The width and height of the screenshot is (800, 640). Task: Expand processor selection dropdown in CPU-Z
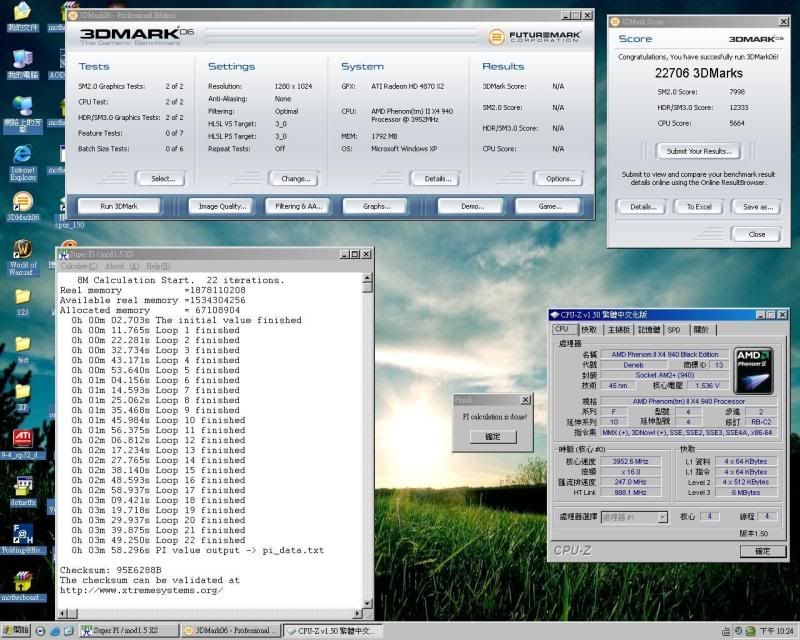click(x=662, y=518)
